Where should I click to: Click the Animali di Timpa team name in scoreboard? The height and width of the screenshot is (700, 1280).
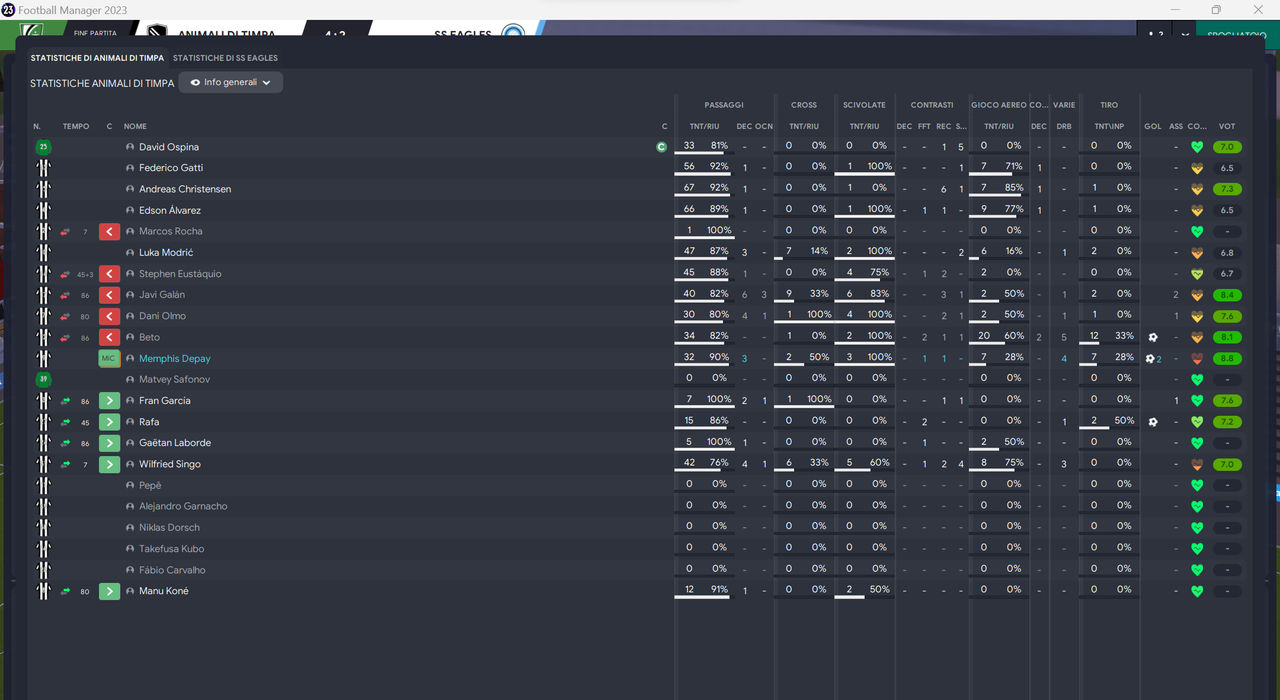227,35
